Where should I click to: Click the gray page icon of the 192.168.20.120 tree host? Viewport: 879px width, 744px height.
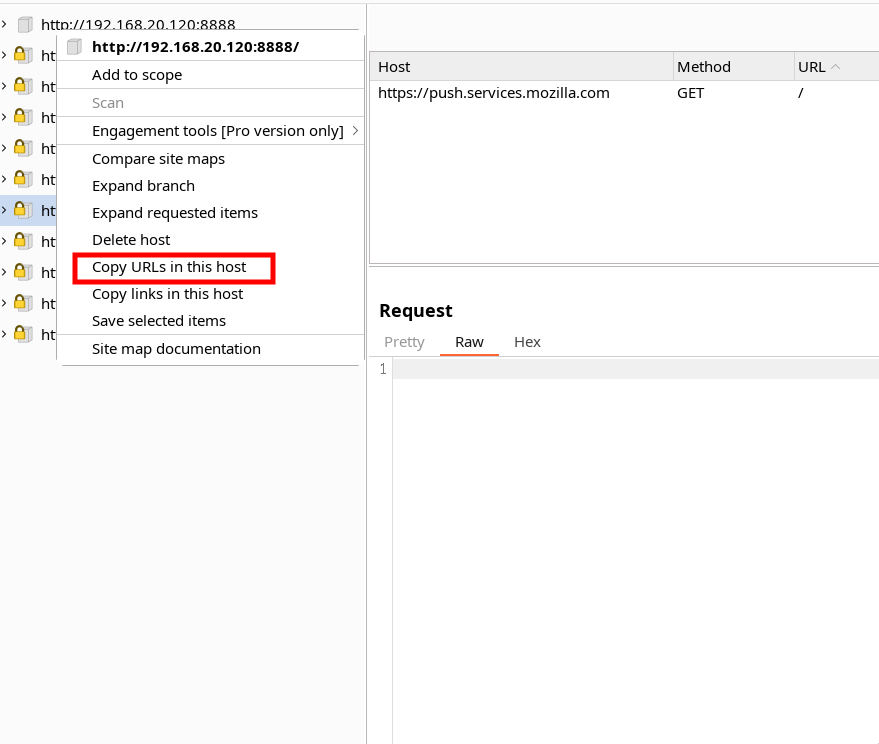coord(25,24)
